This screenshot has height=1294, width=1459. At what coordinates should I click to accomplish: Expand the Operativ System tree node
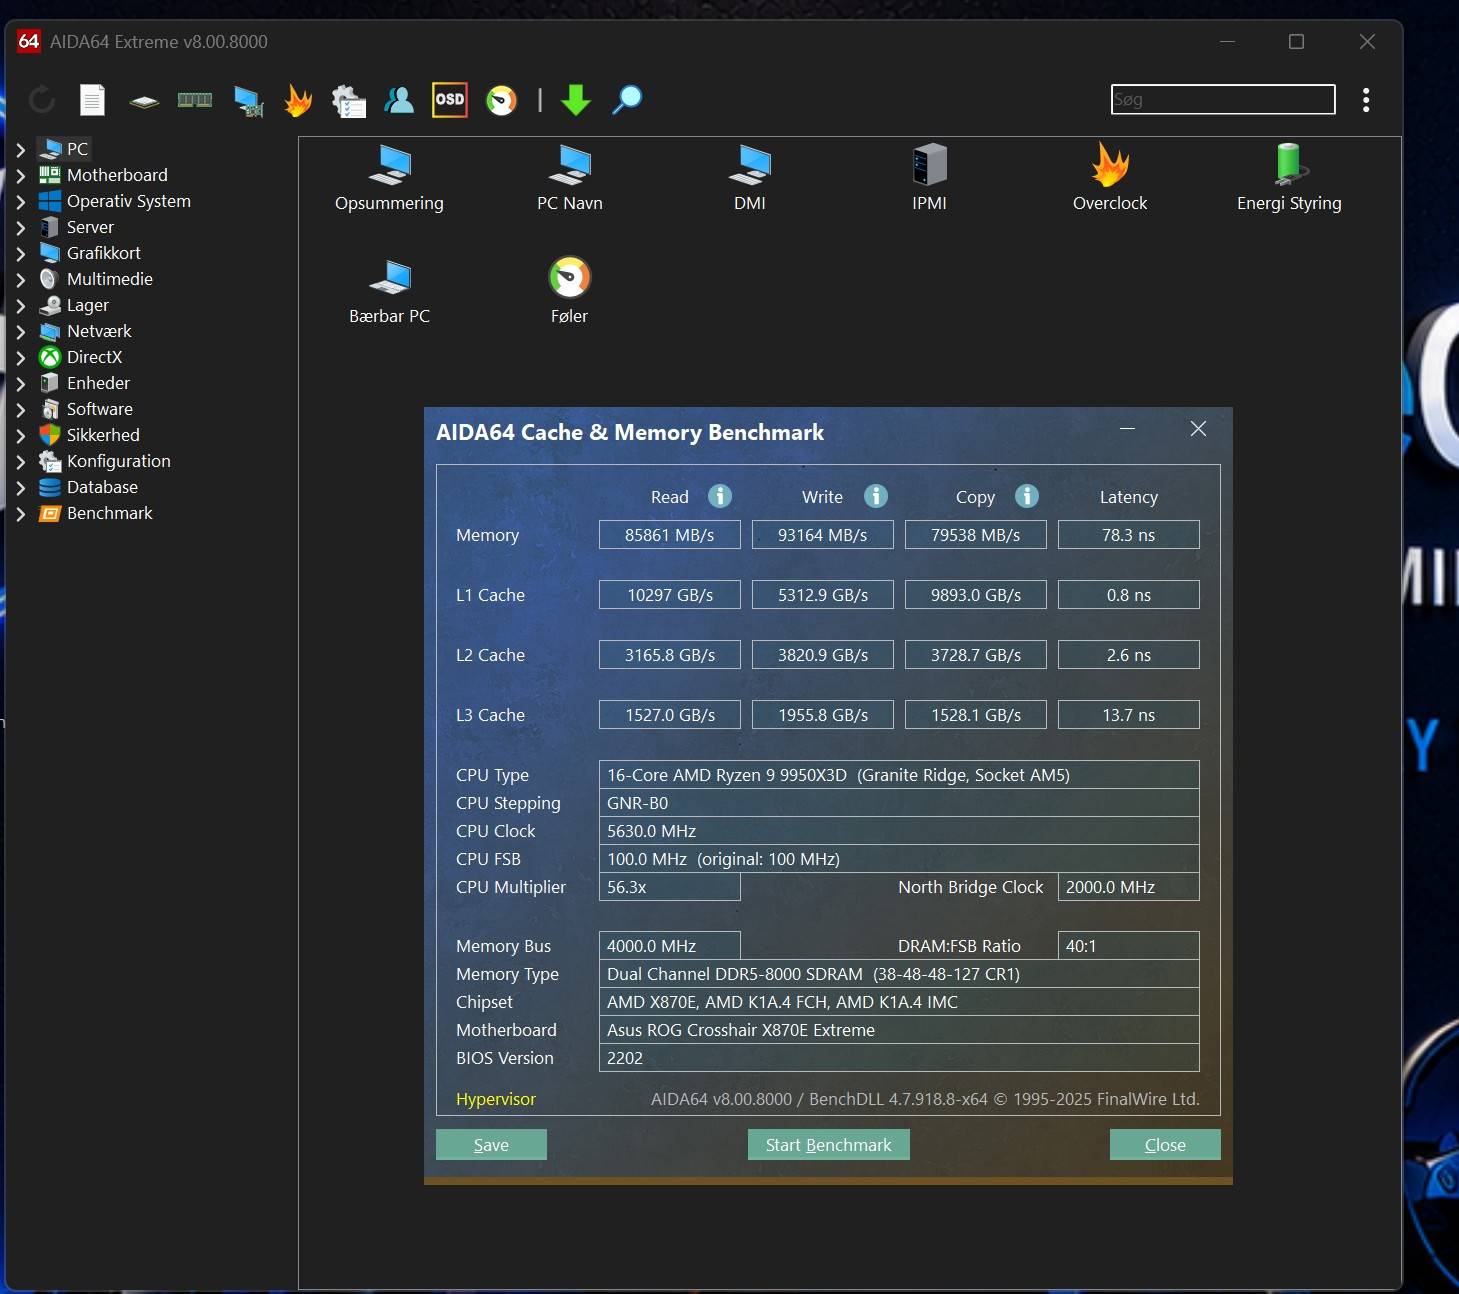point(21,202)
